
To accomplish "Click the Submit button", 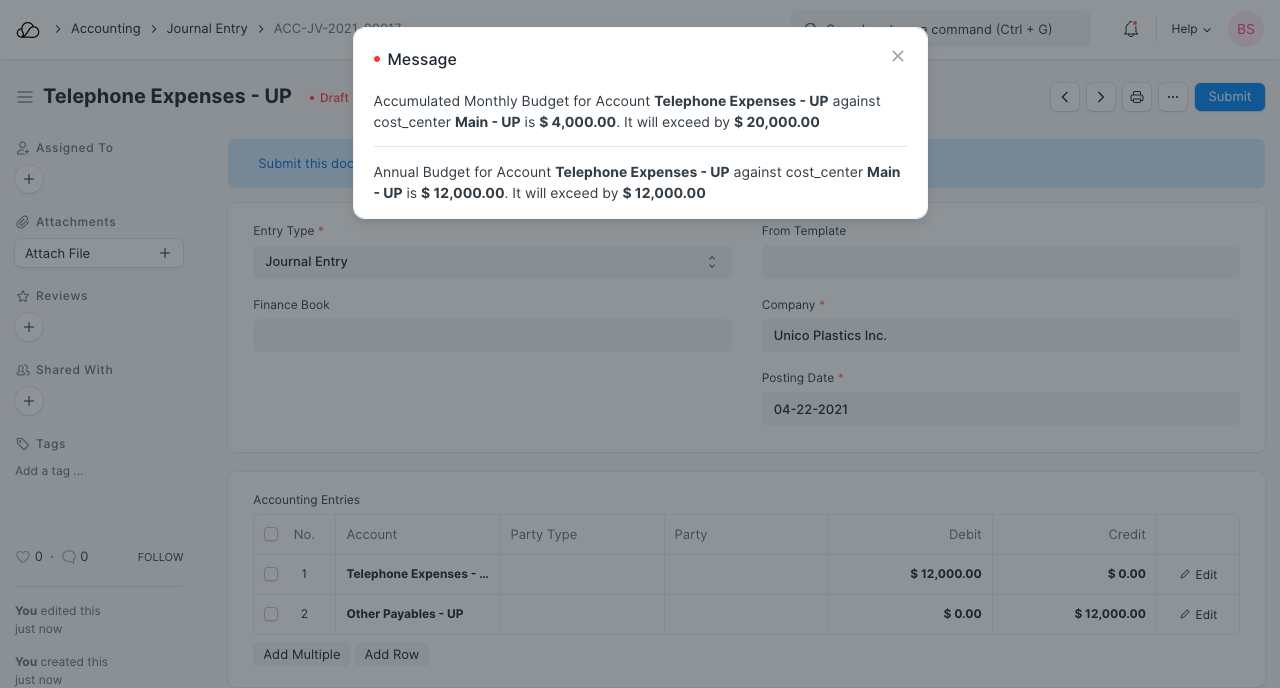I will 1229,97.
